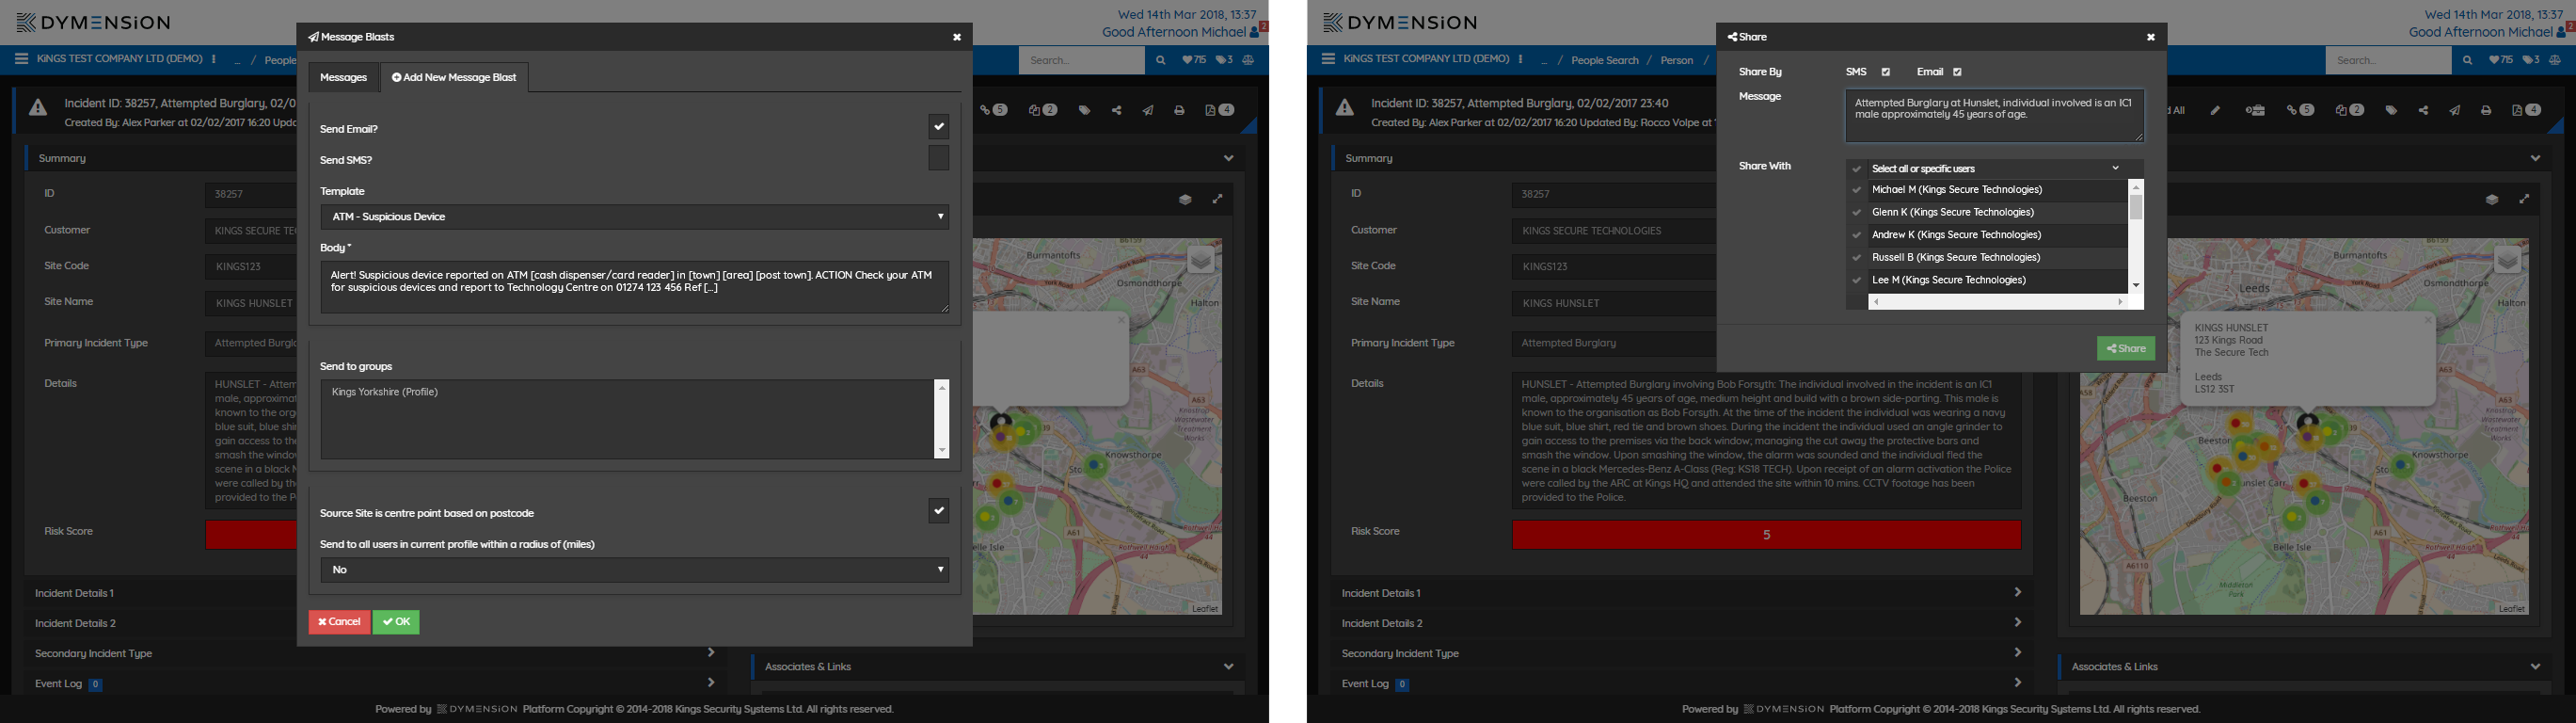Viewport: 2576px width, 723px height.
Task: Toggle checkmark for Russell B user
Action: 1857,258
